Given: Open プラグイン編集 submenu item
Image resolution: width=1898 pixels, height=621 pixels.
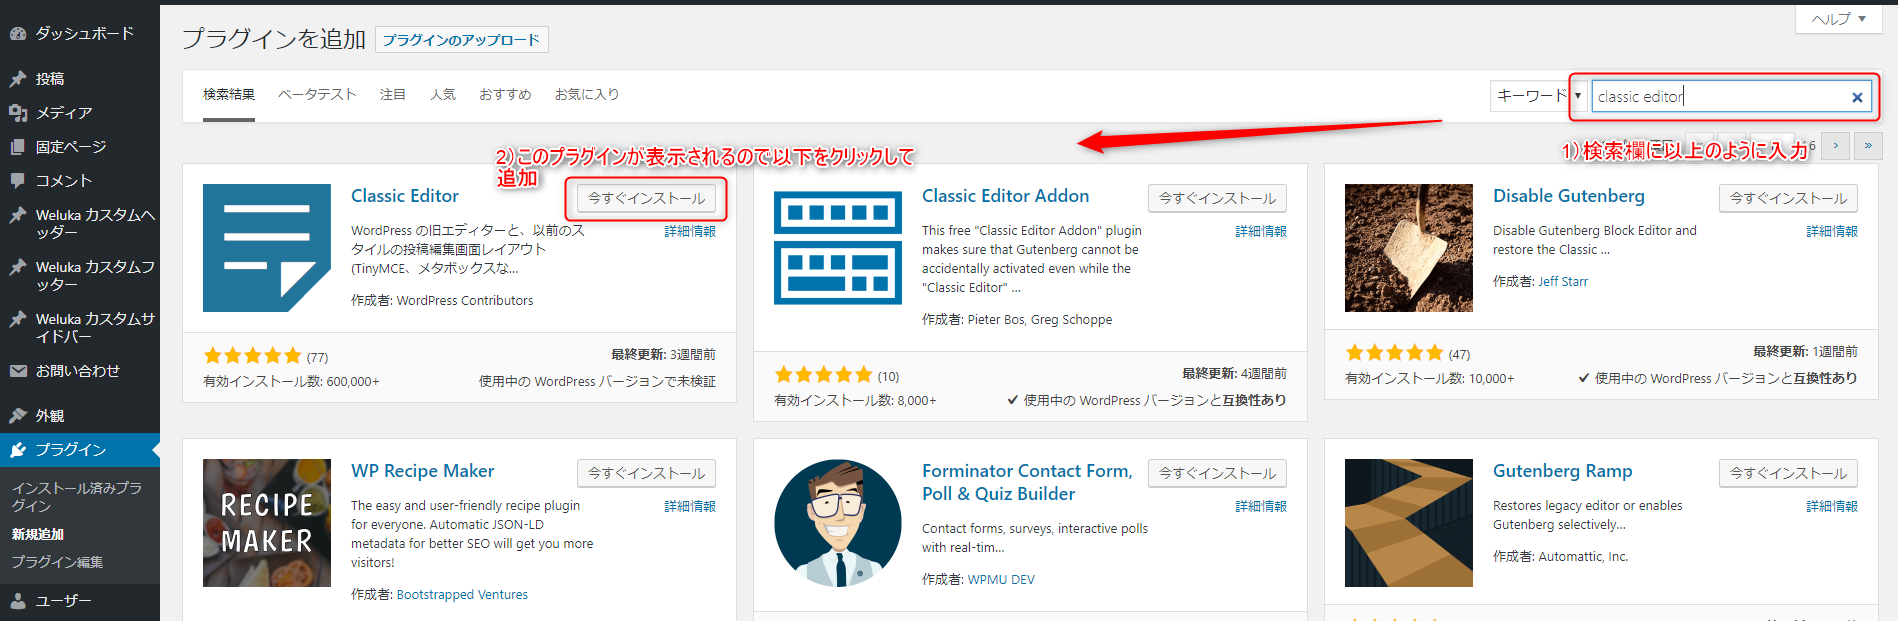Looking at the screenshot, I should 57,562.
